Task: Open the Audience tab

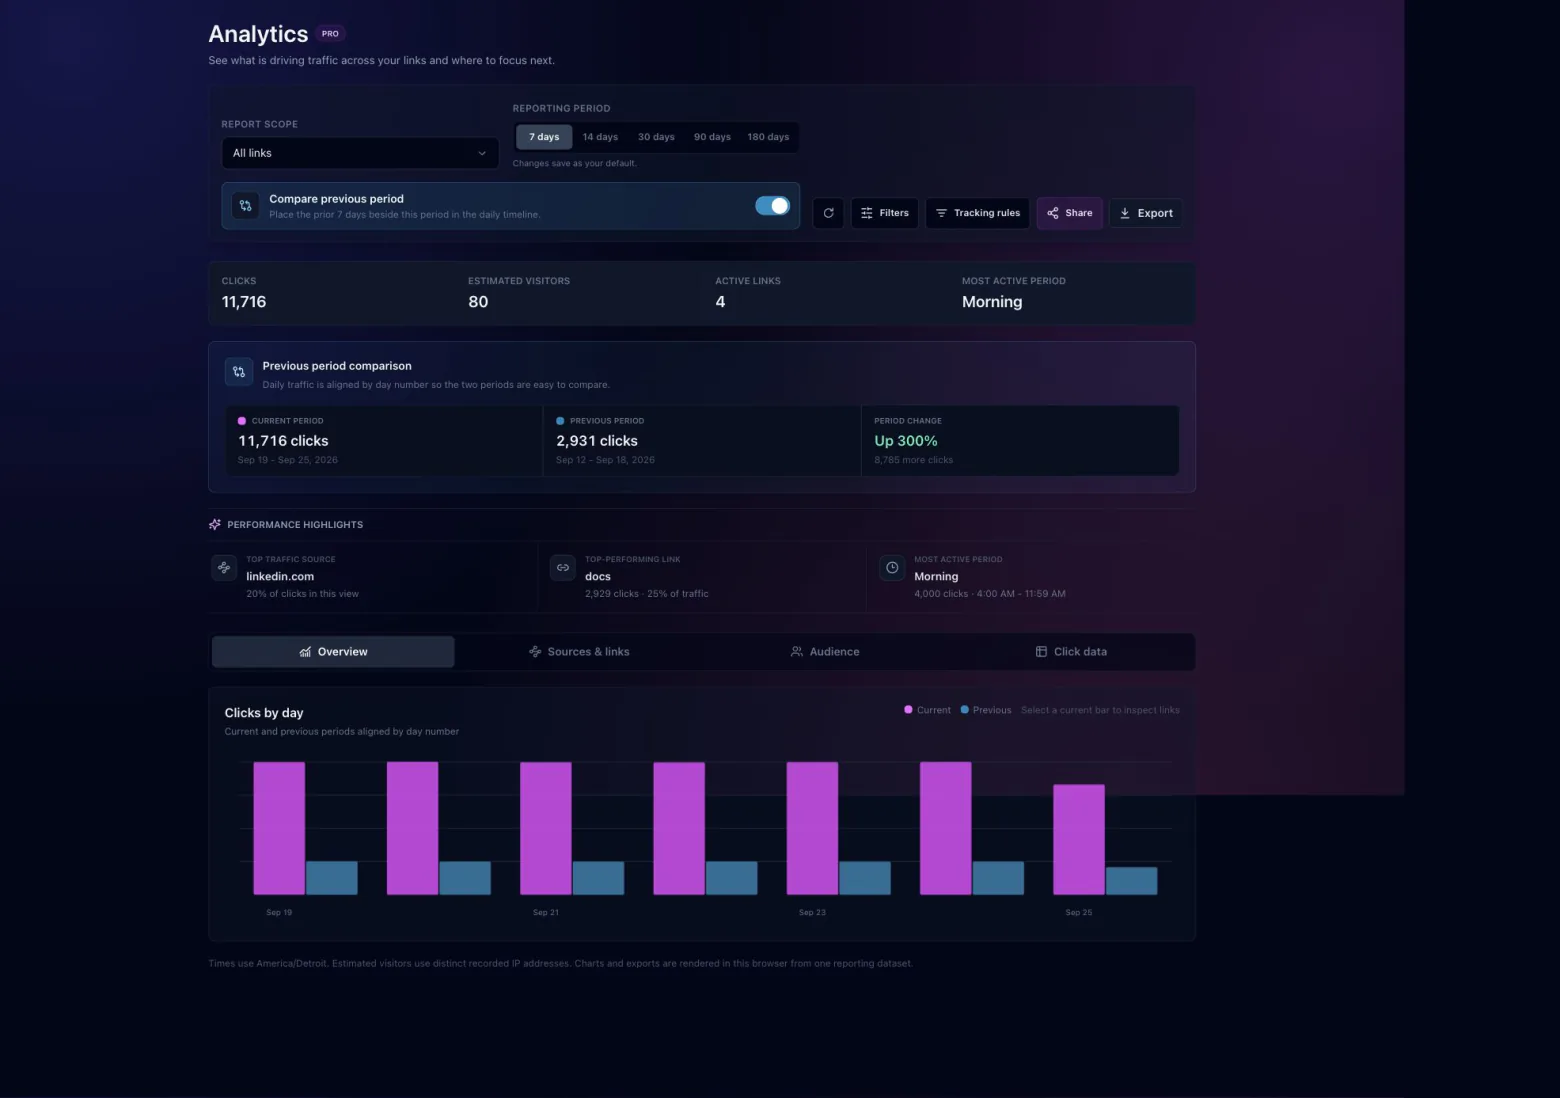Action: click(825, 652)
